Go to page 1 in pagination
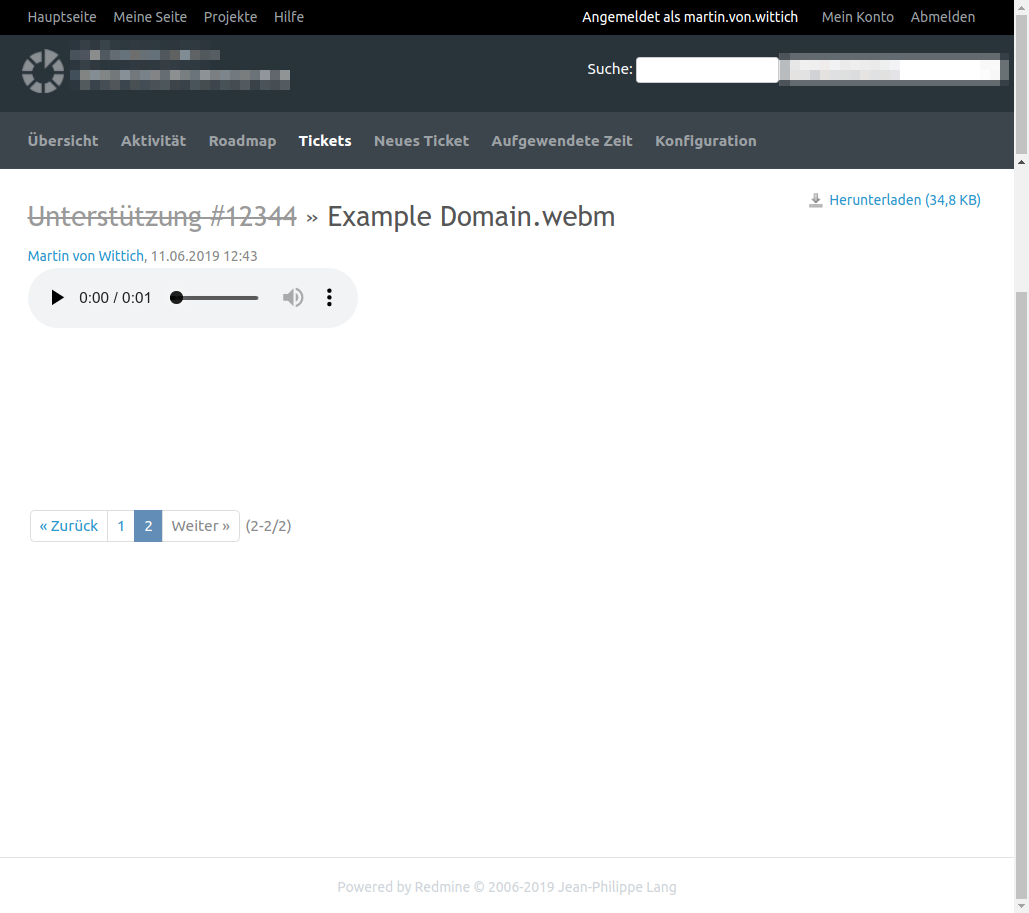1029x913 pixels. coord(121,526)
